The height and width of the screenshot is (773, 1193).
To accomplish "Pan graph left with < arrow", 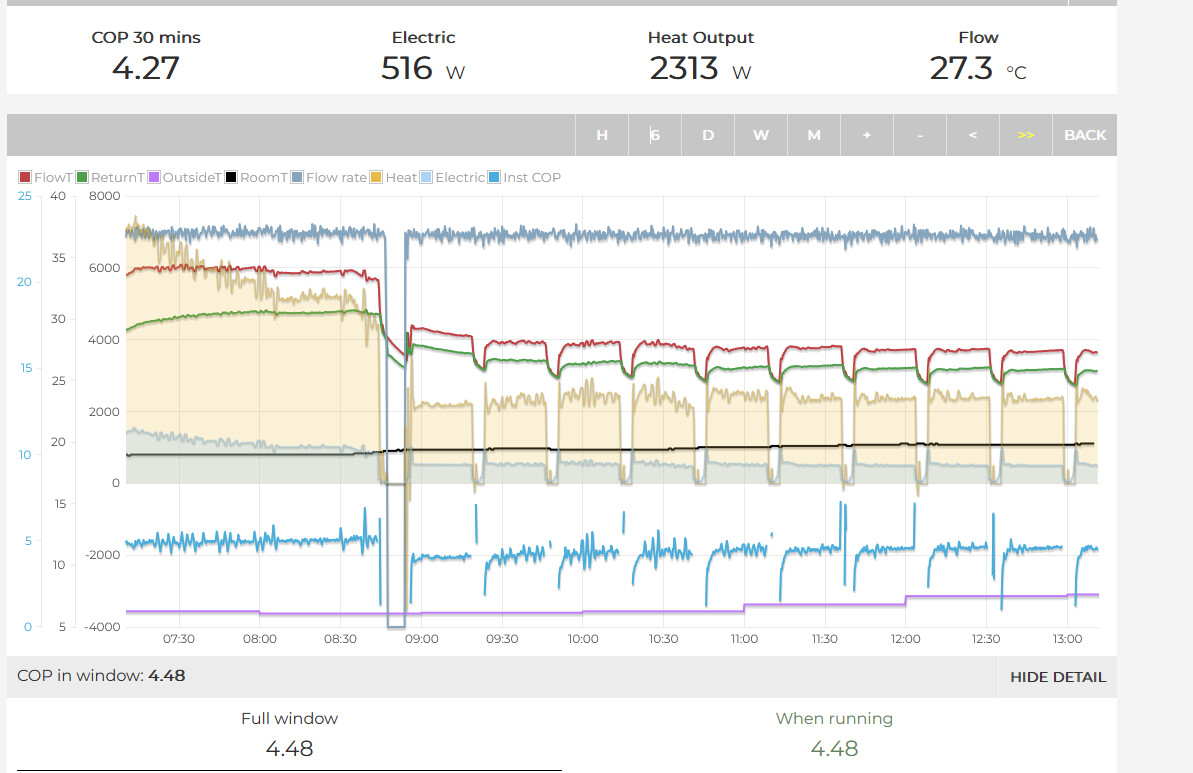I will point(973,135).
